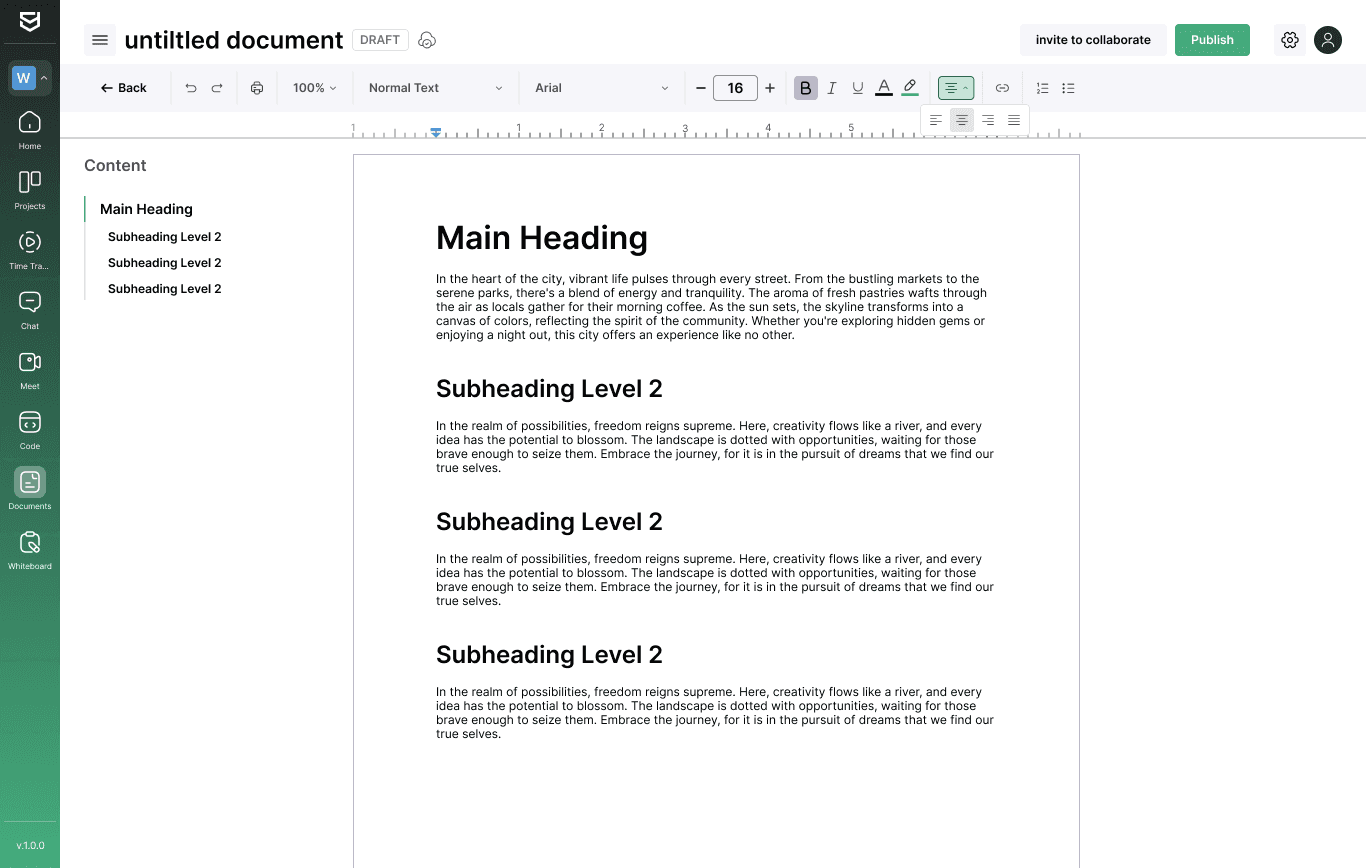This screenshot has height=868, width=1366.
Task: Open Time Tracking in the sidebar
Action: 30,250
